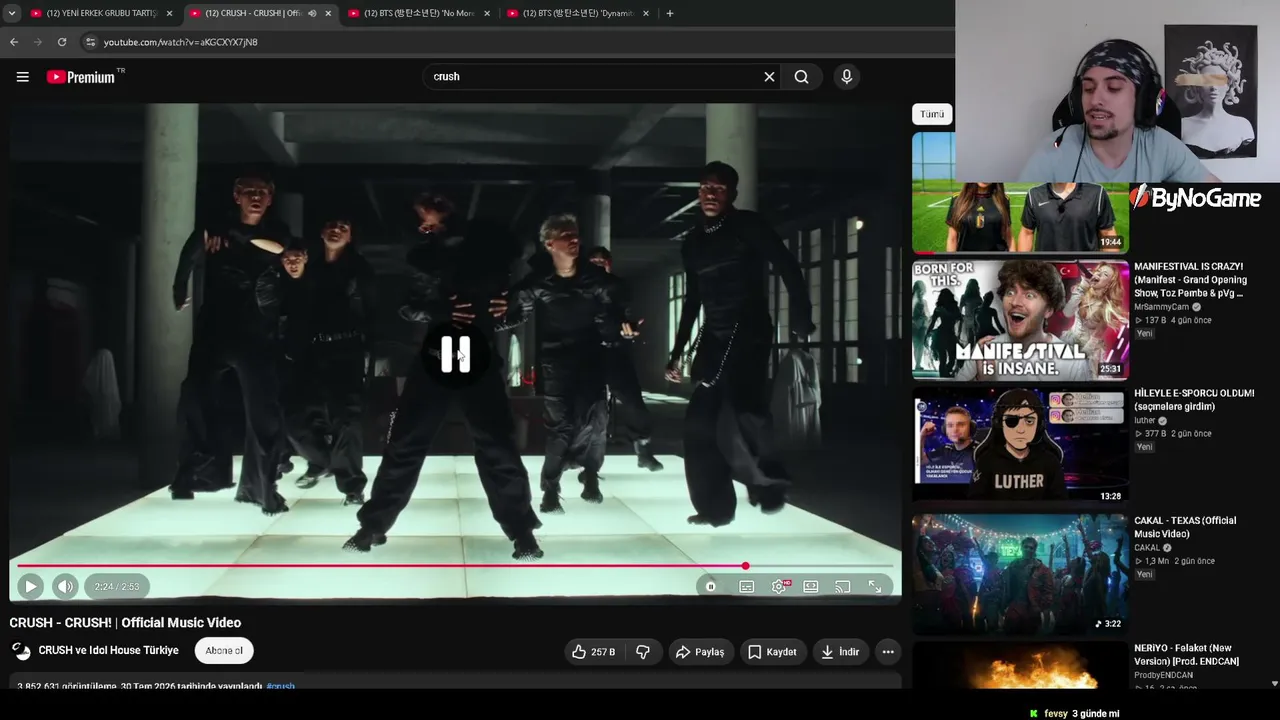Enter fullscreen mode in the video player
1280x720 pixels.
(x=875, y=587)
